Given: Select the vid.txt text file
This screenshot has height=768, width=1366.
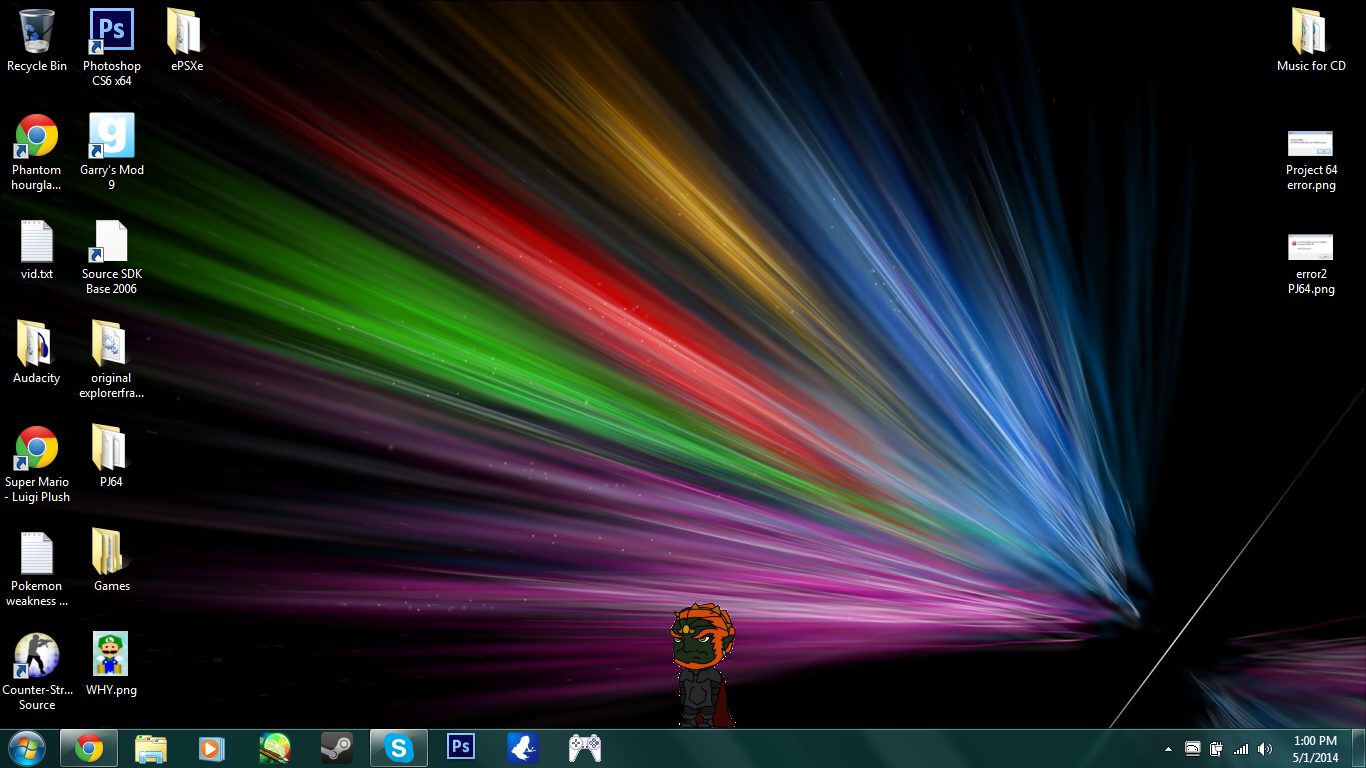Looking at the screenshot, I should pyautogui.click(x=37, y=250).
